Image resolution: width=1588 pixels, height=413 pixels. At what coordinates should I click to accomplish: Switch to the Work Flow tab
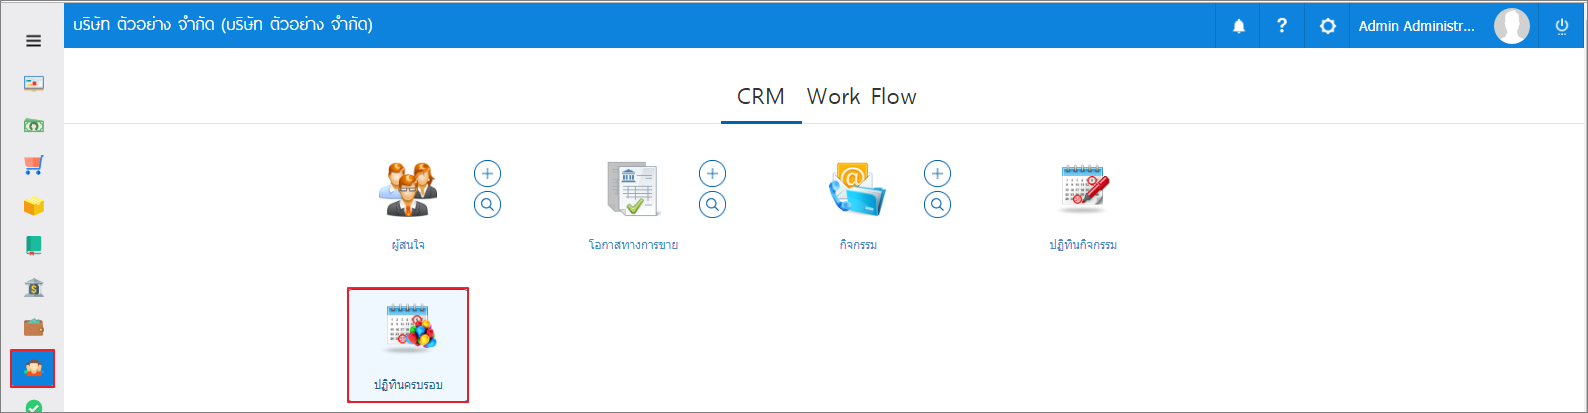[861, 97]
